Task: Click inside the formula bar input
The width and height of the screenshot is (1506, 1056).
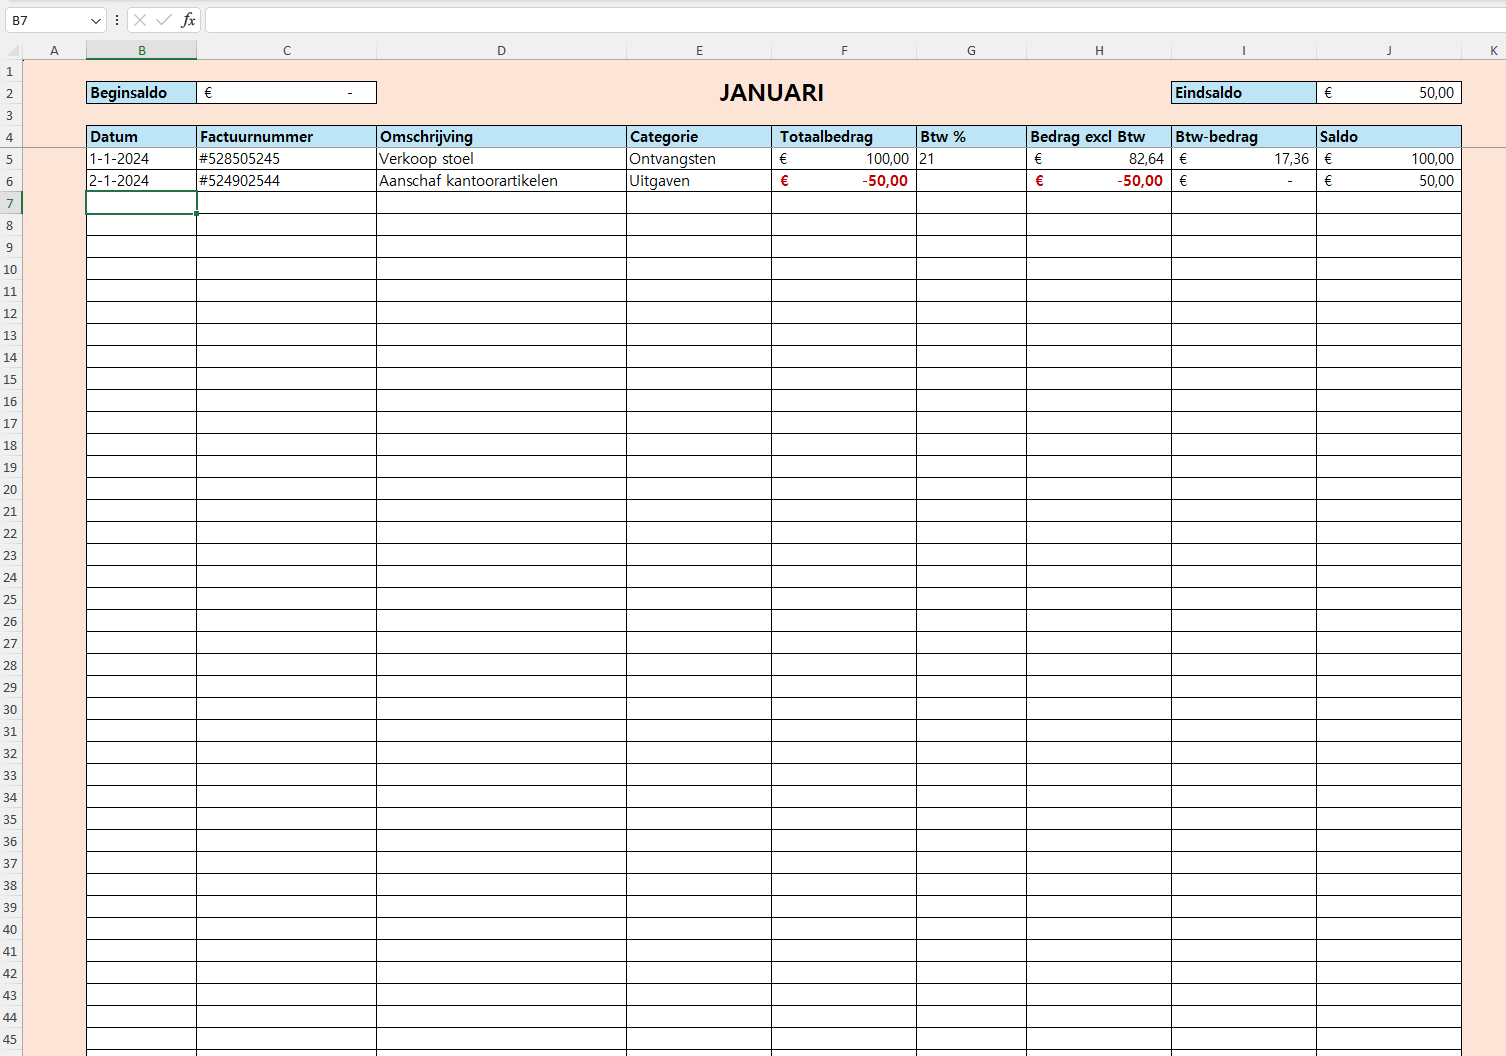Action: point(850,20)
